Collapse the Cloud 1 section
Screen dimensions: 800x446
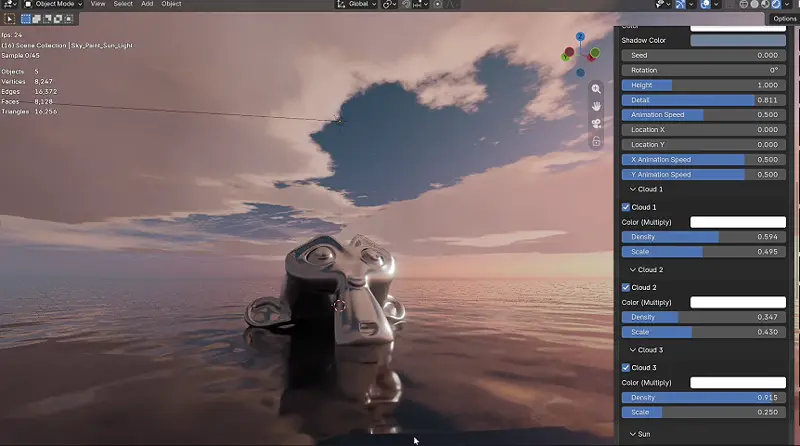tap(646, 189)
